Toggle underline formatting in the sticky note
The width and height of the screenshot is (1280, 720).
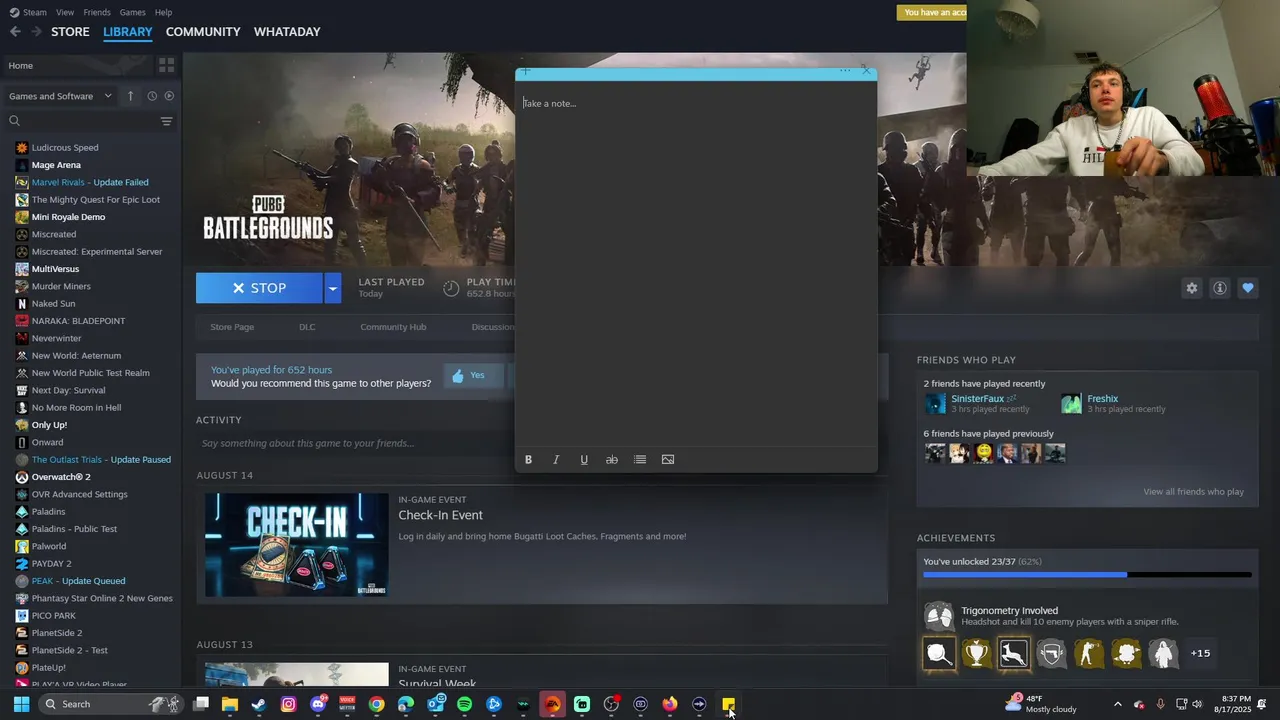click(584, 460)
